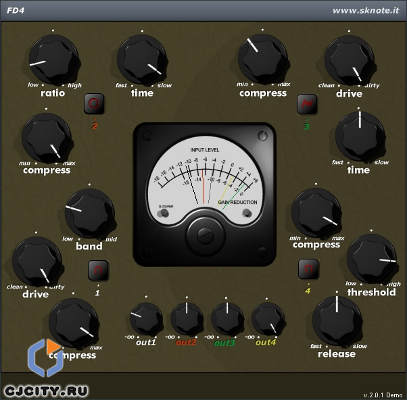Toggle the band 3 red button
Image resolution: width=407 pixels, height=400 pixels.
coord(307,104)
